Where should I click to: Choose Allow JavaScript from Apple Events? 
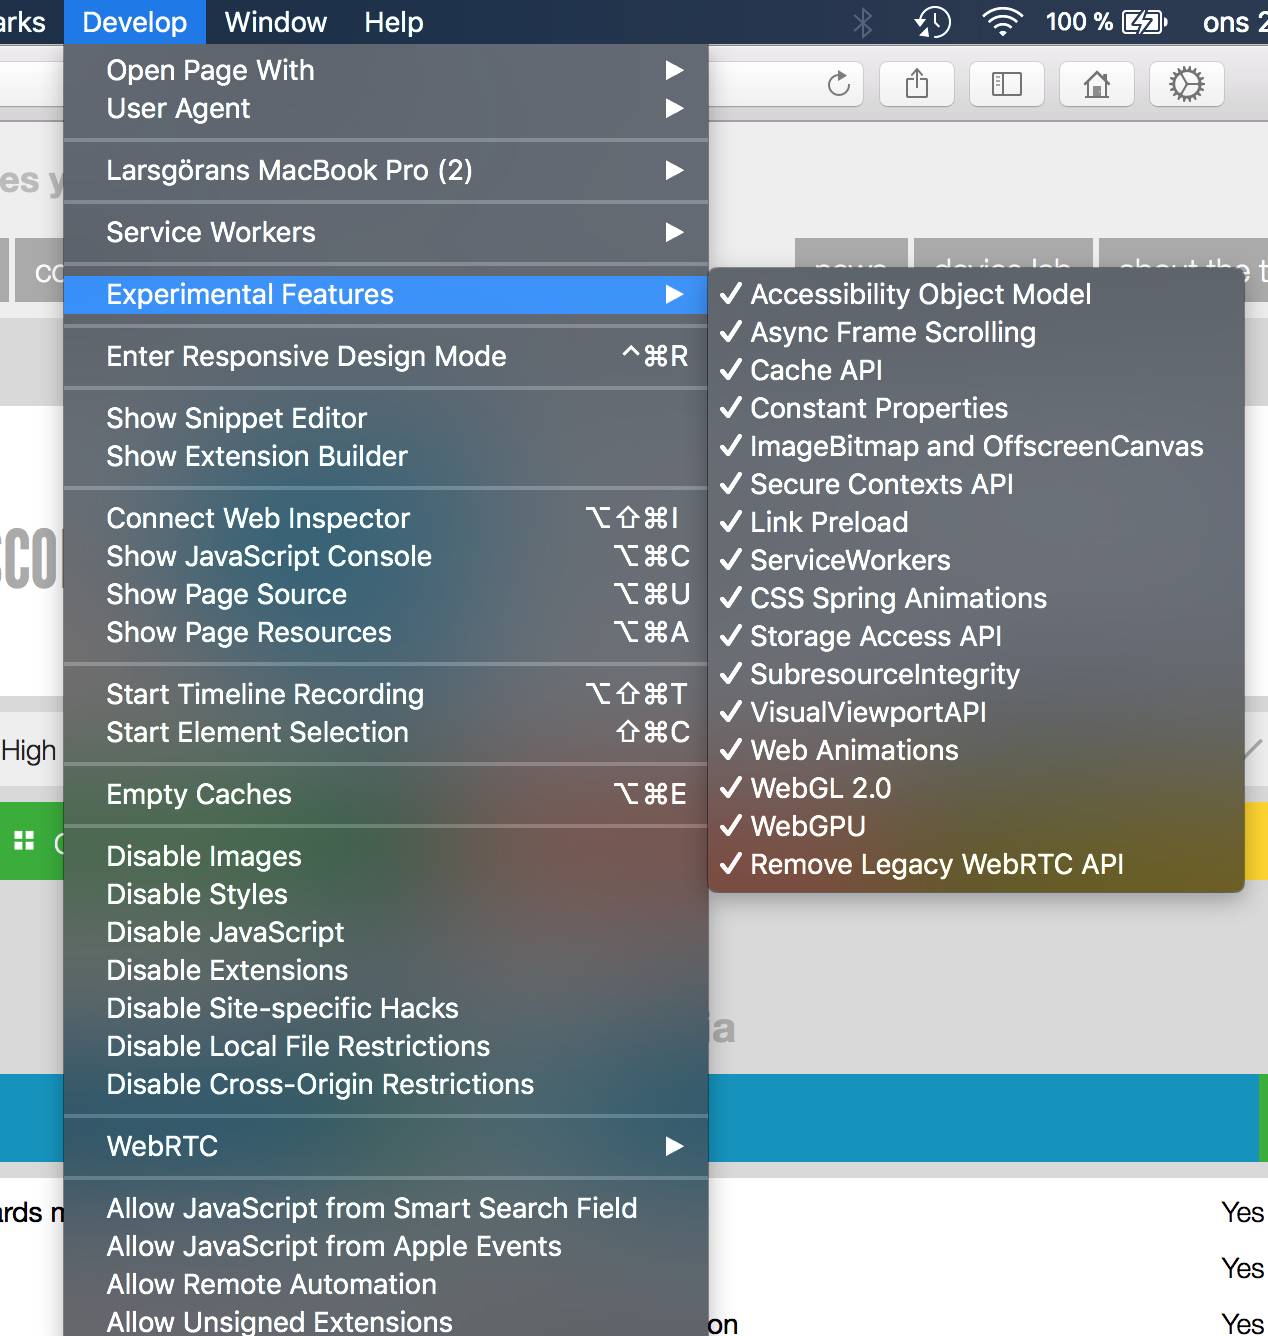[x=386, y=1246]
